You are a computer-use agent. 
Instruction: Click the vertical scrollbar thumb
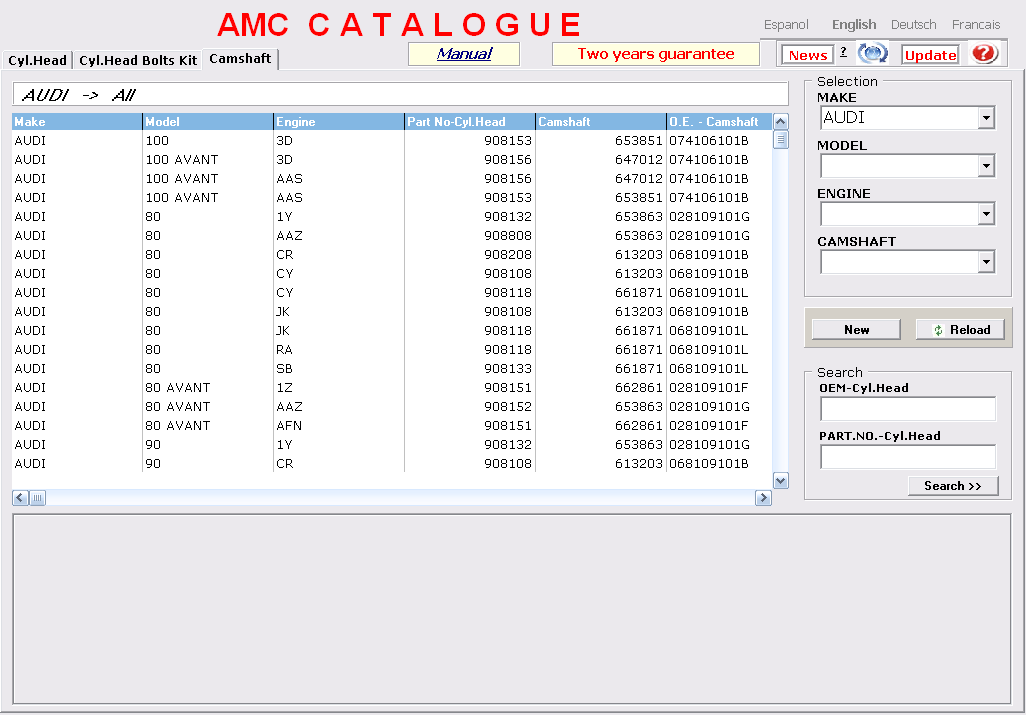(x=781, y=139)
